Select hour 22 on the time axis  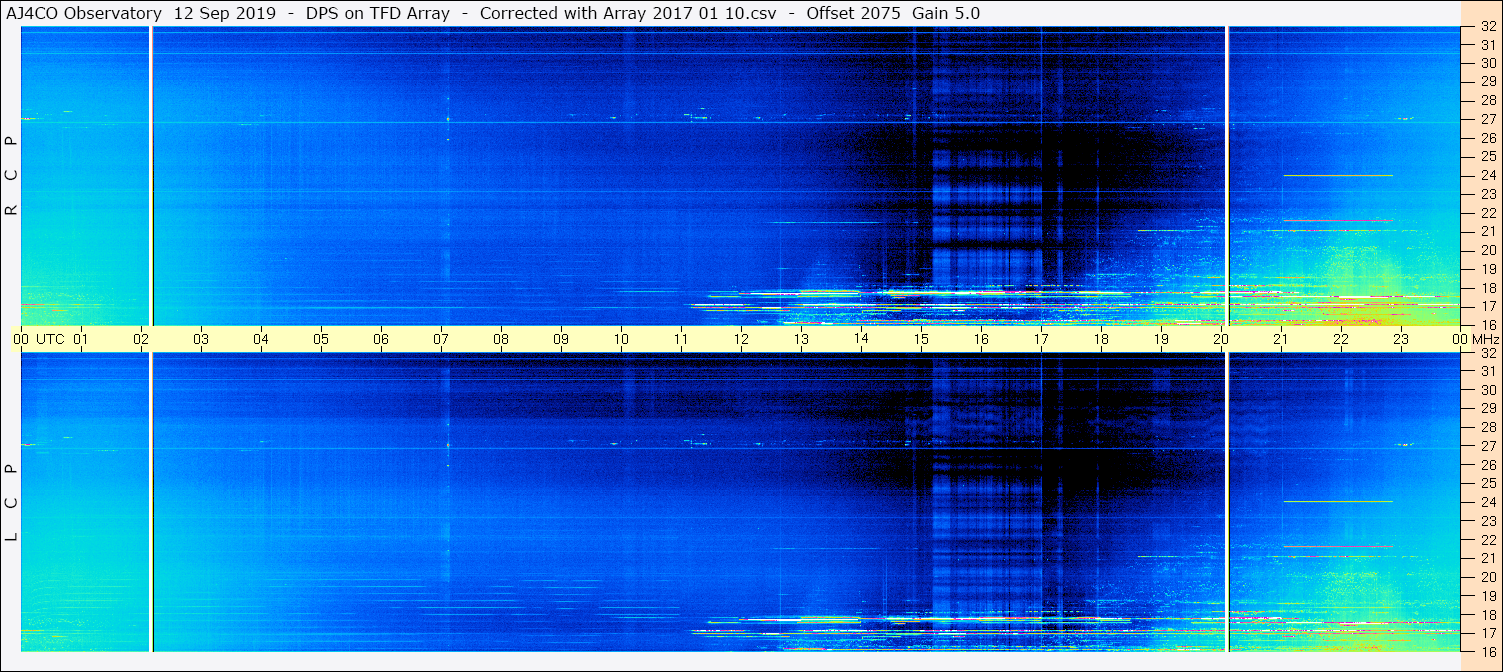1341,339
